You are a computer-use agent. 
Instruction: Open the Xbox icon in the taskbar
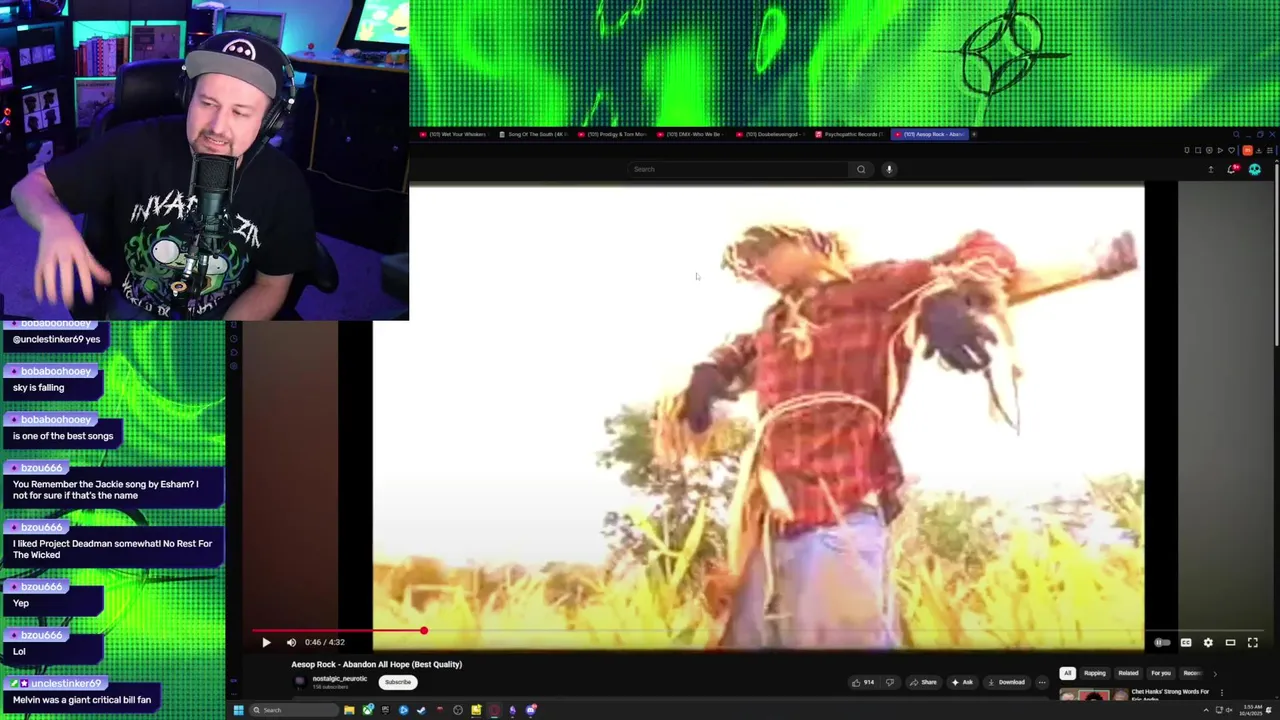(367, 710)
